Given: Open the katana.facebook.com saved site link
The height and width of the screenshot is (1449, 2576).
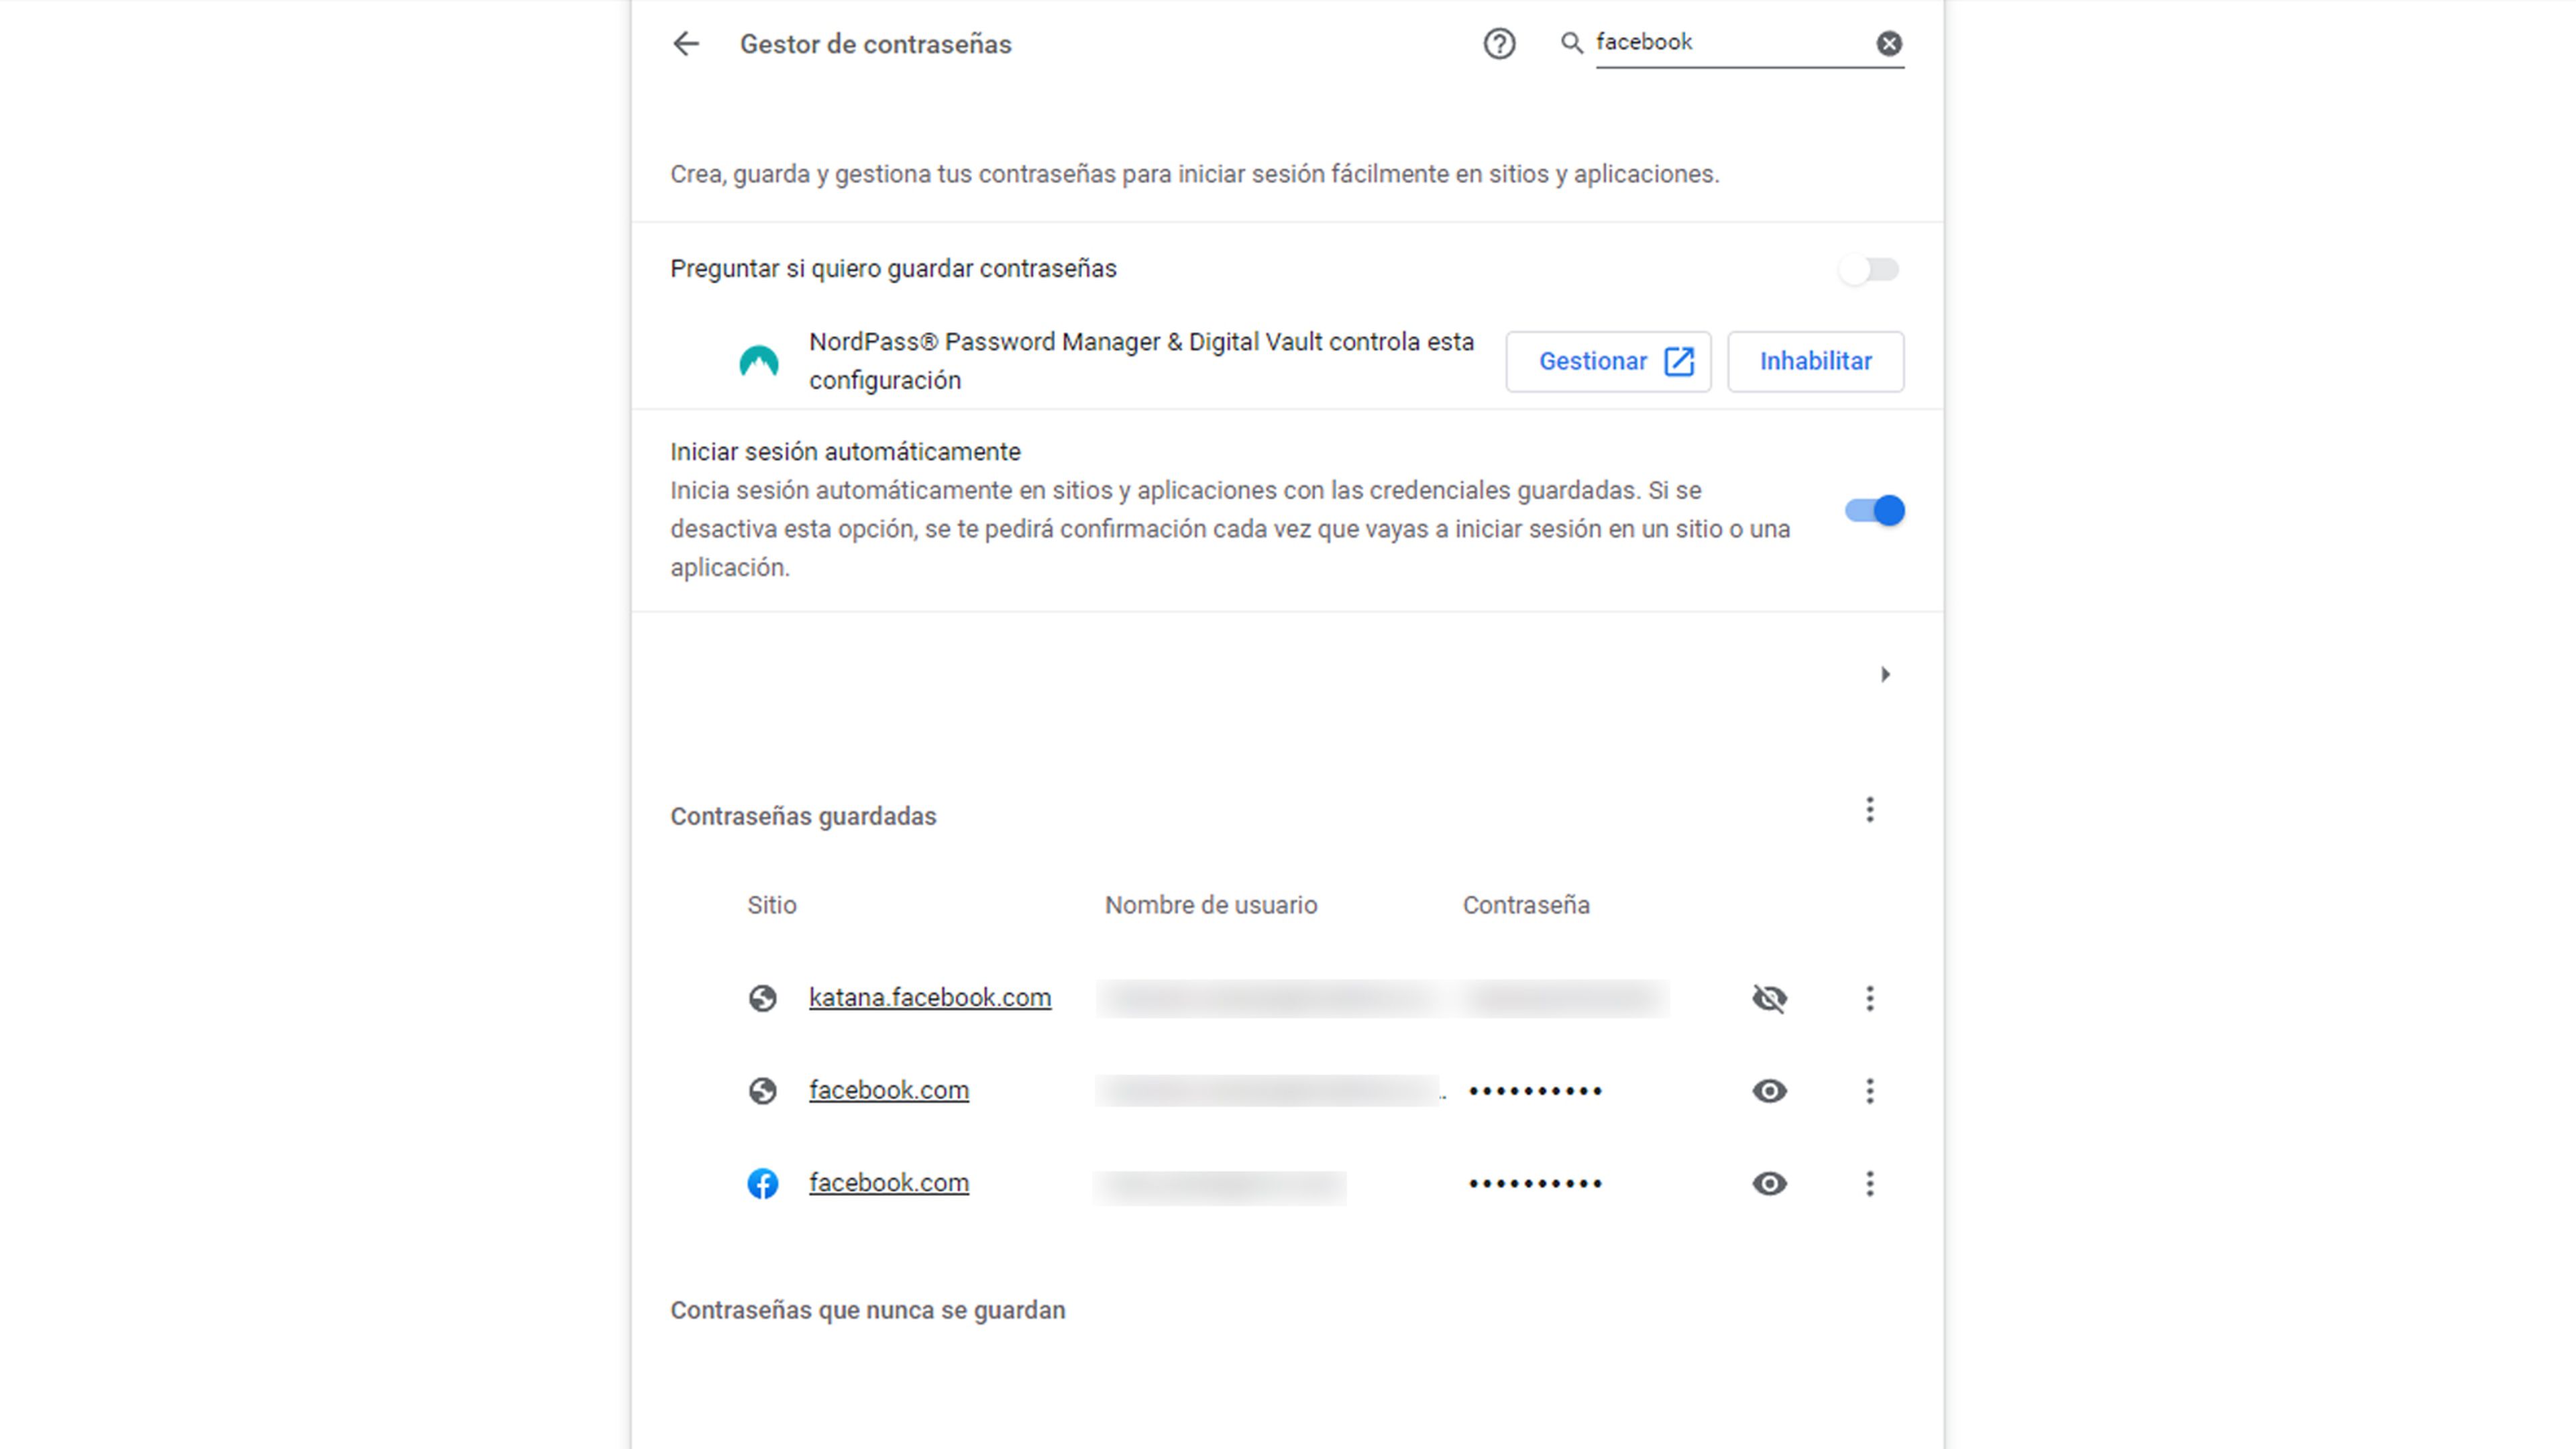Looking at the screenshot, I should (929, 996).
